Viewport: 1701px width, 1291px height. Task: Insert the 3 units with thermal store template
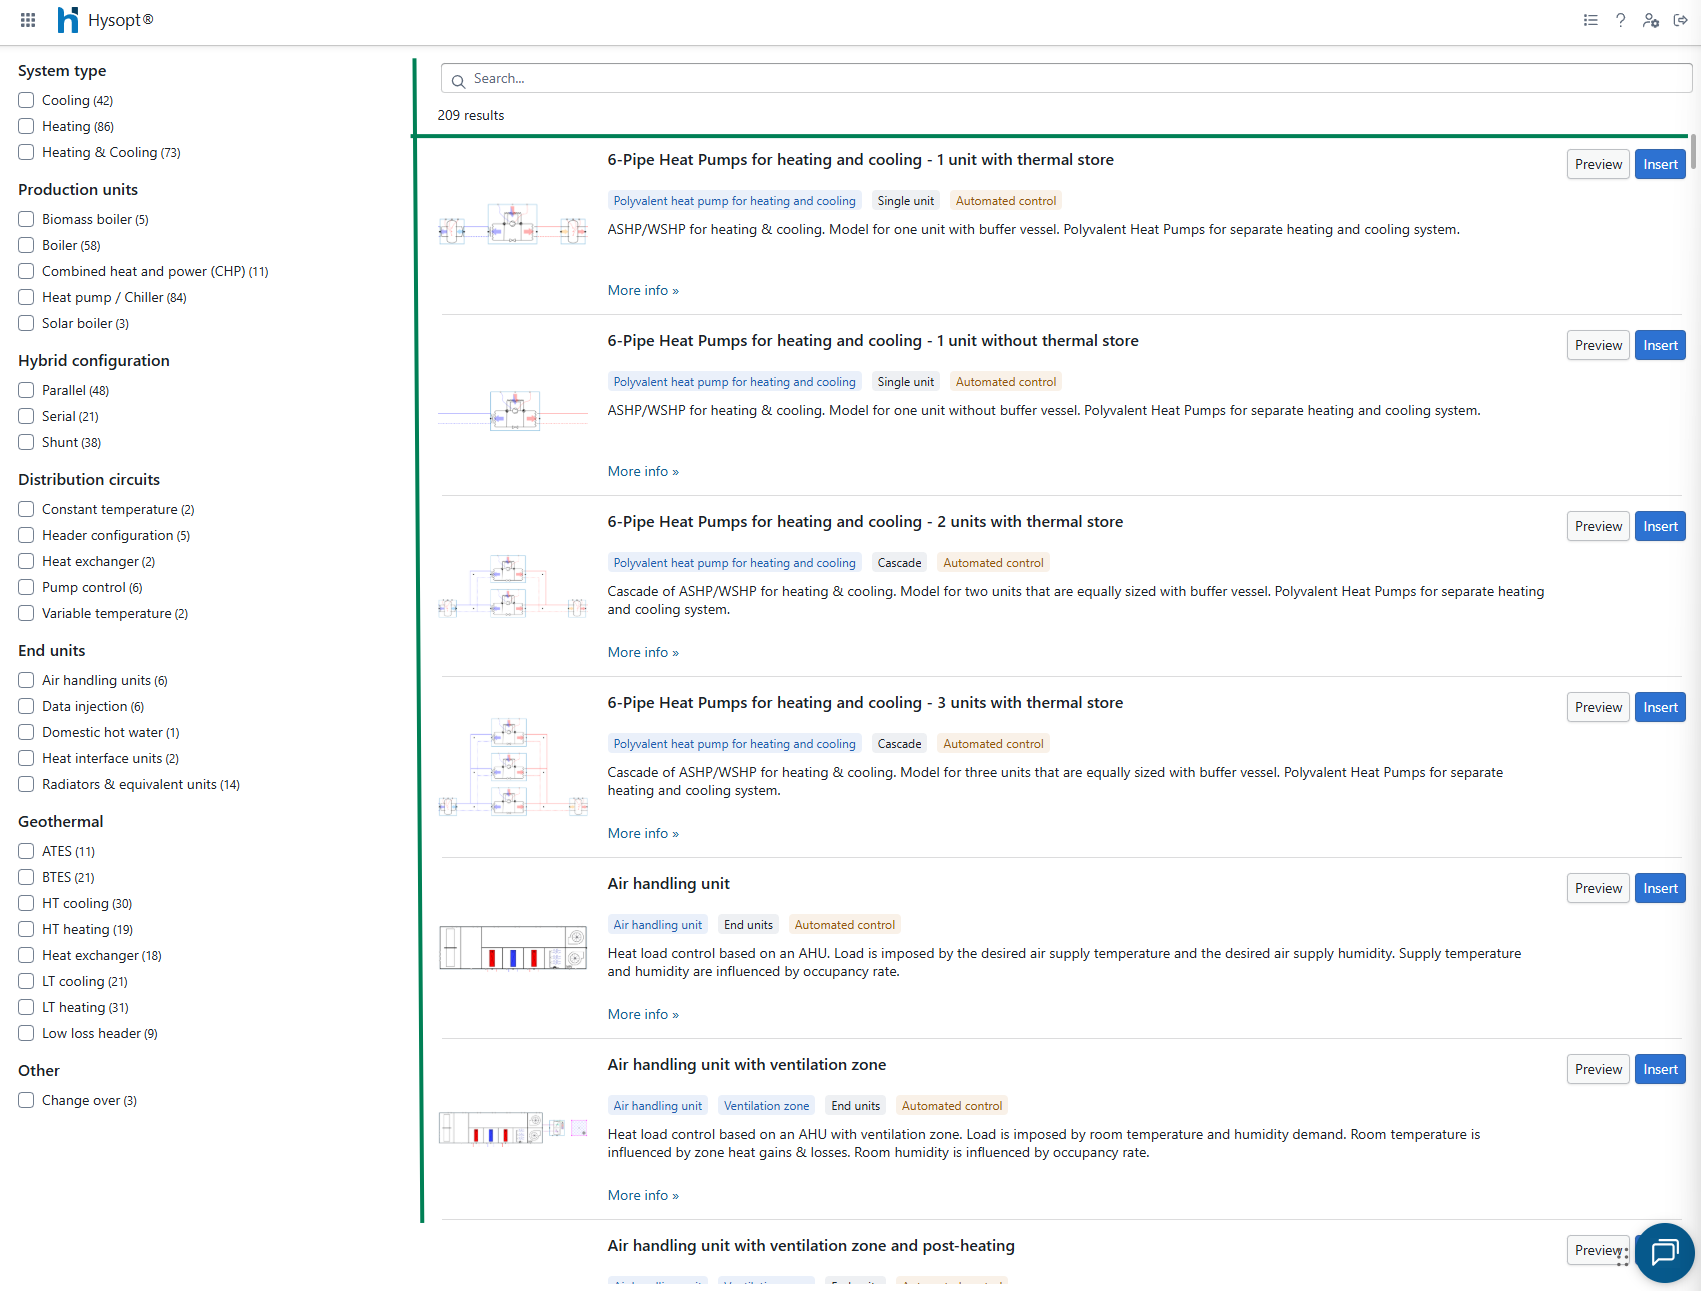click(x=1660, y=707)
